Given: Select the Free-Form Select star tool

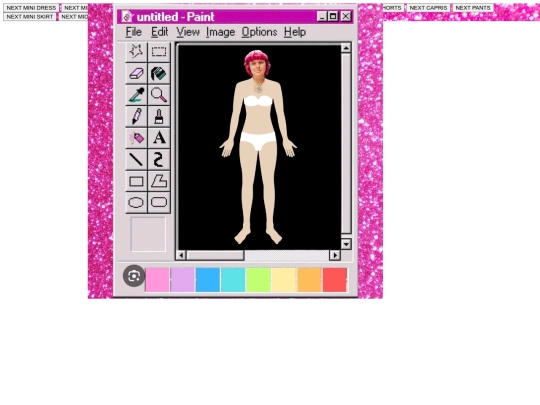Looking at the screenshot, I should click(x=136, y=52).
